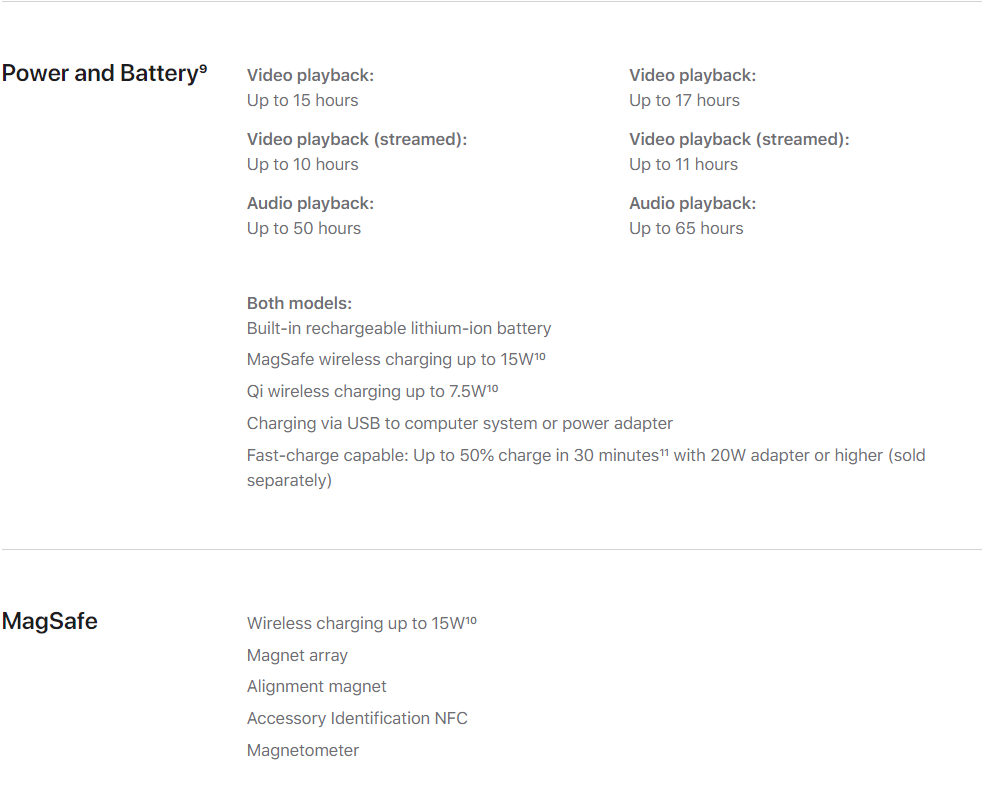This screenshot has width=984, height=787.
Task: Click 'Charging via USB to computer system' line
Action: click(x=459, y=424)
